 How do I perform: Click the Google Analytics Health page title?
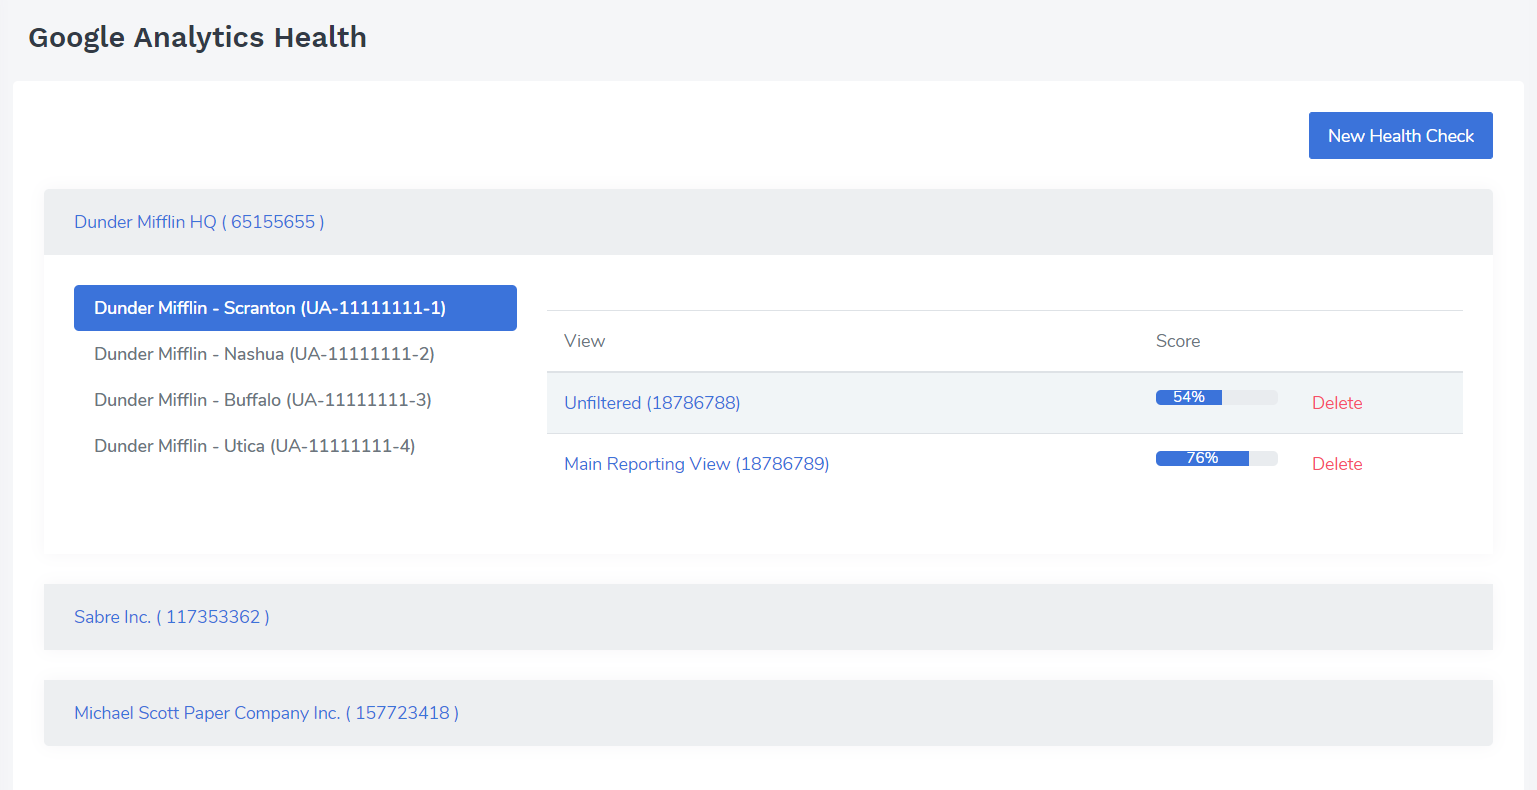(198, 37)
